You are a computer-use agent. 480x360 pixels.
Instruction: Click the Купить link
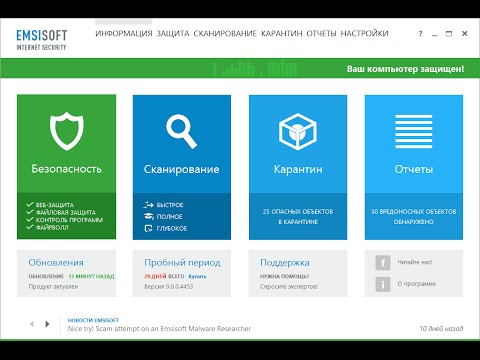197,276
